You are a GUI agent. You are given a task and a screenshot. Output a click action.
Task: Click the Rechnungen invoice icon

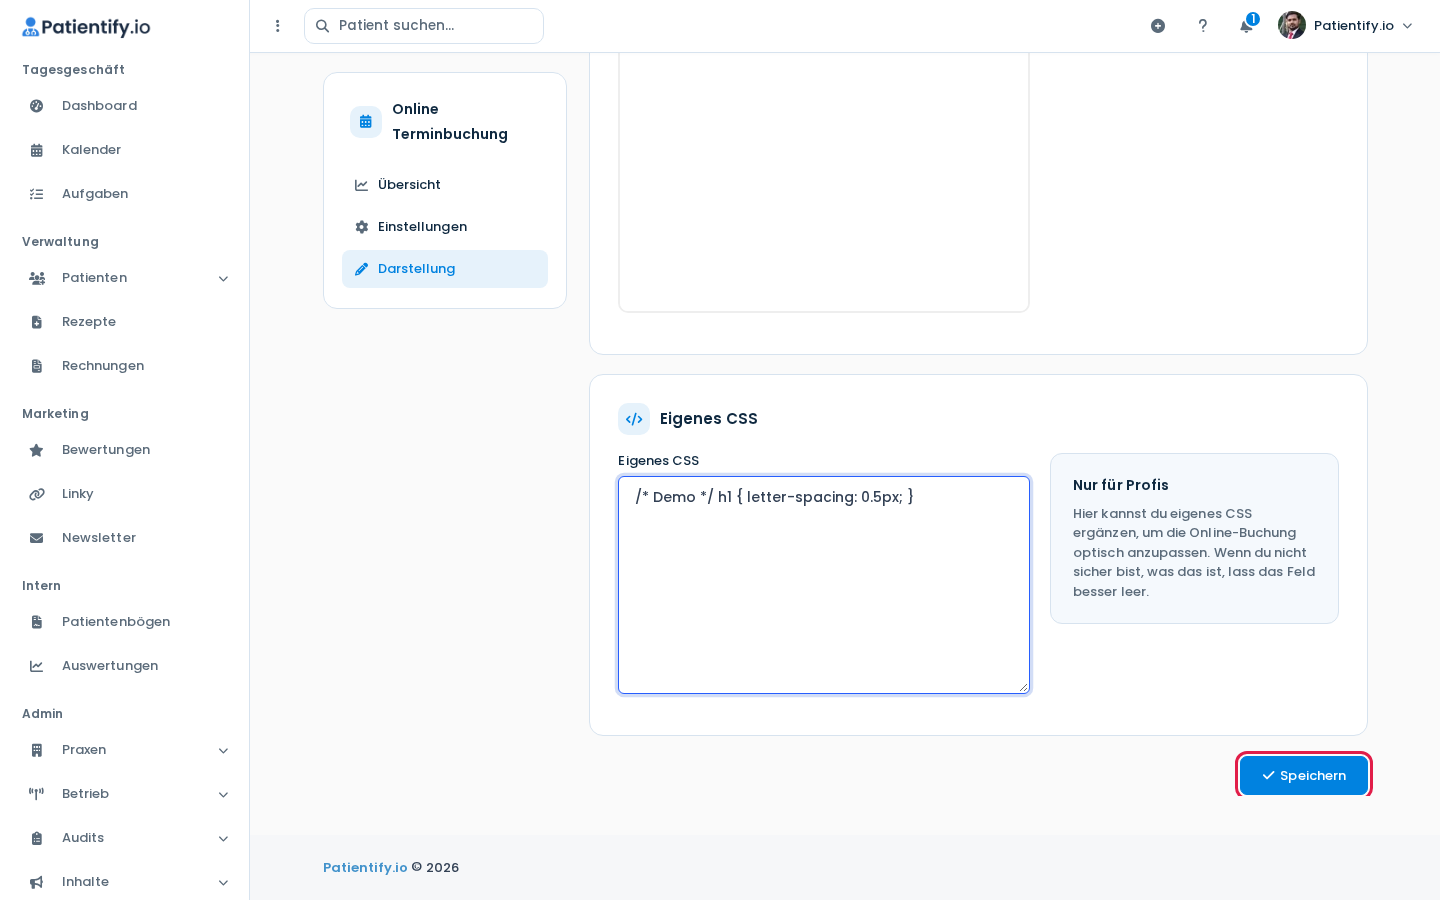point(37,366)
